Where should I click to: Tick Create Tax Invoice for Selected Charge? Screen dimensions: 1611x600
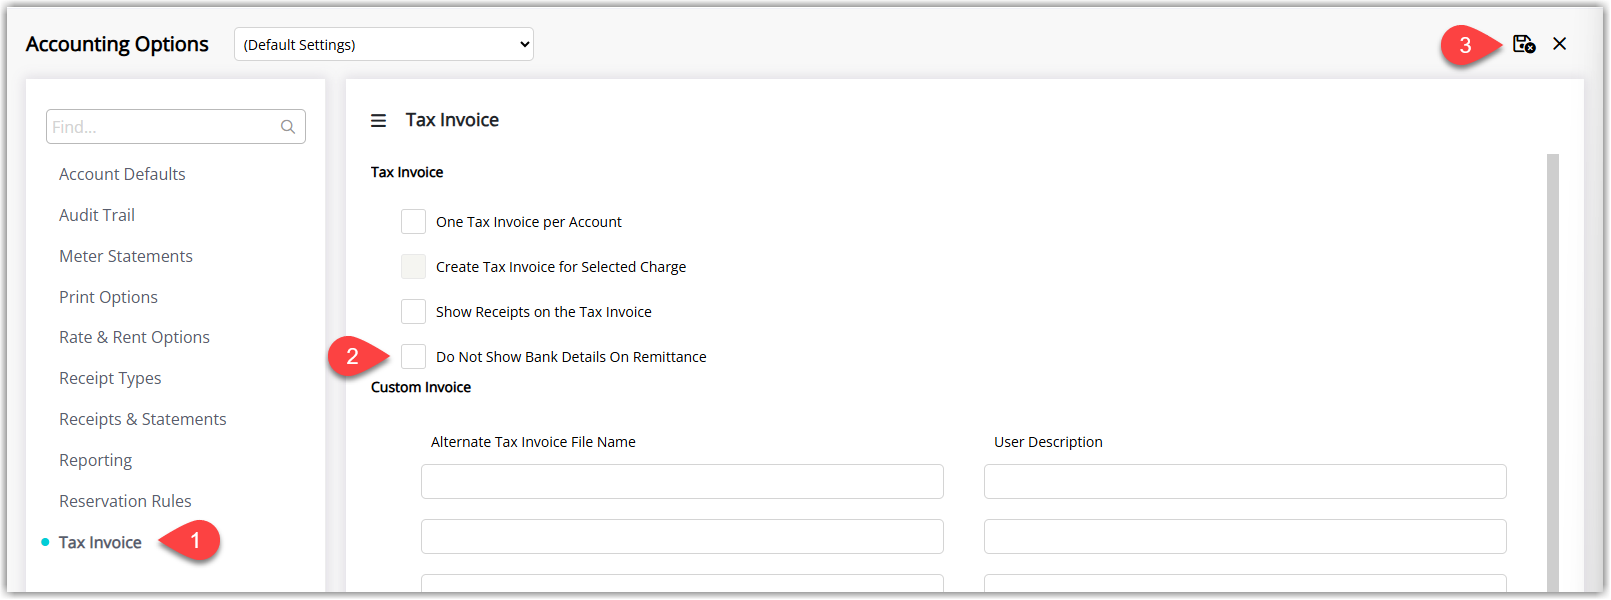(x=413, y=267)
